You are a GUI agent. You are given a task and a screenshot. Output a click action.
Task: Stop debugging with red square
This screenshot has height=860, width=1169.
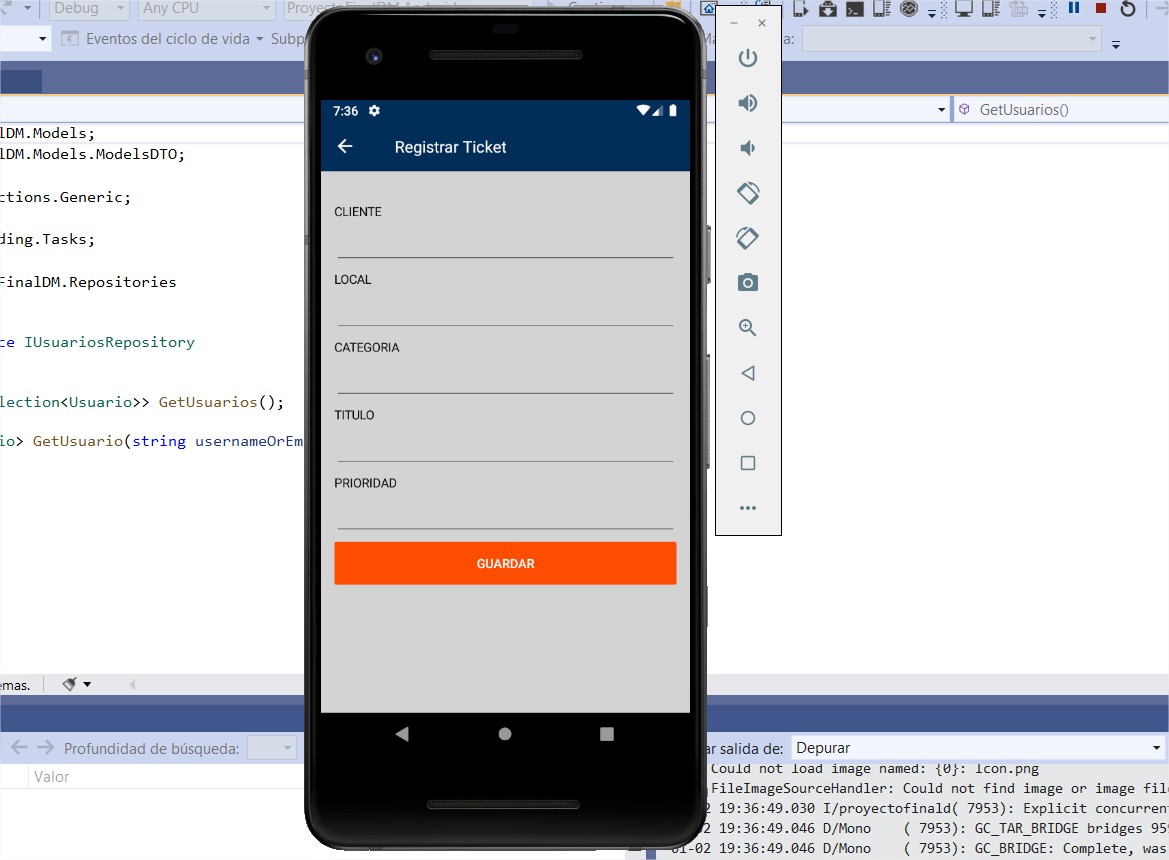click(1101, 9)
